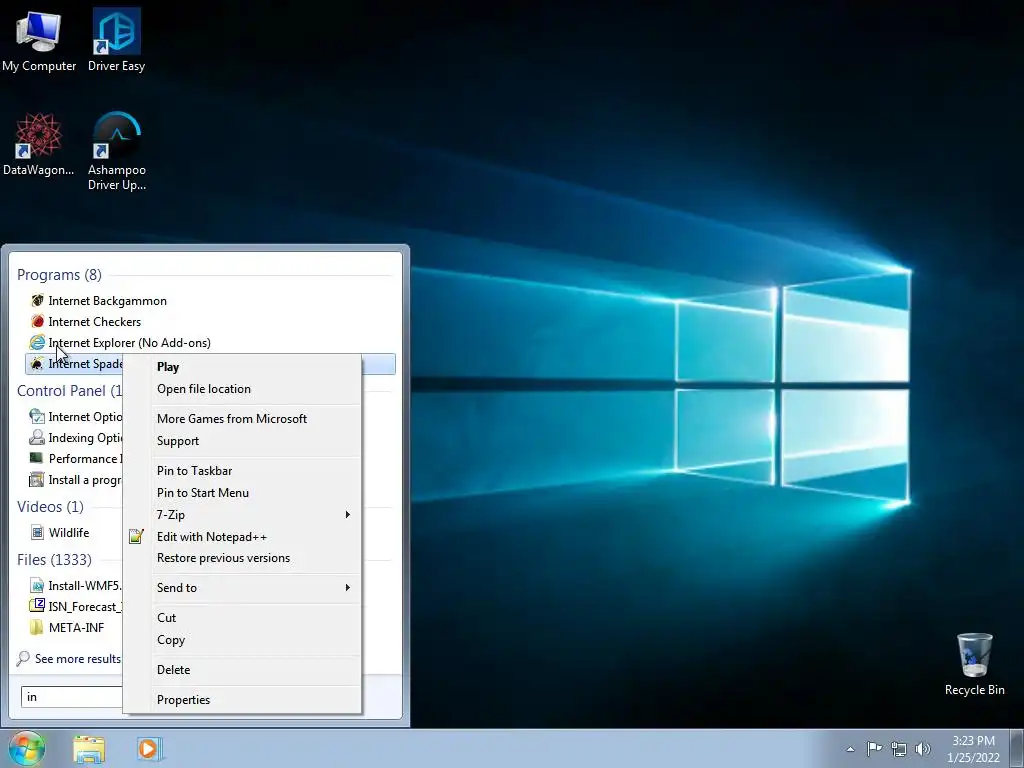Click the Internet Options control panel icon
Image resolution: width=1024 pixels, height=768 pixels.
coord(37,416)
